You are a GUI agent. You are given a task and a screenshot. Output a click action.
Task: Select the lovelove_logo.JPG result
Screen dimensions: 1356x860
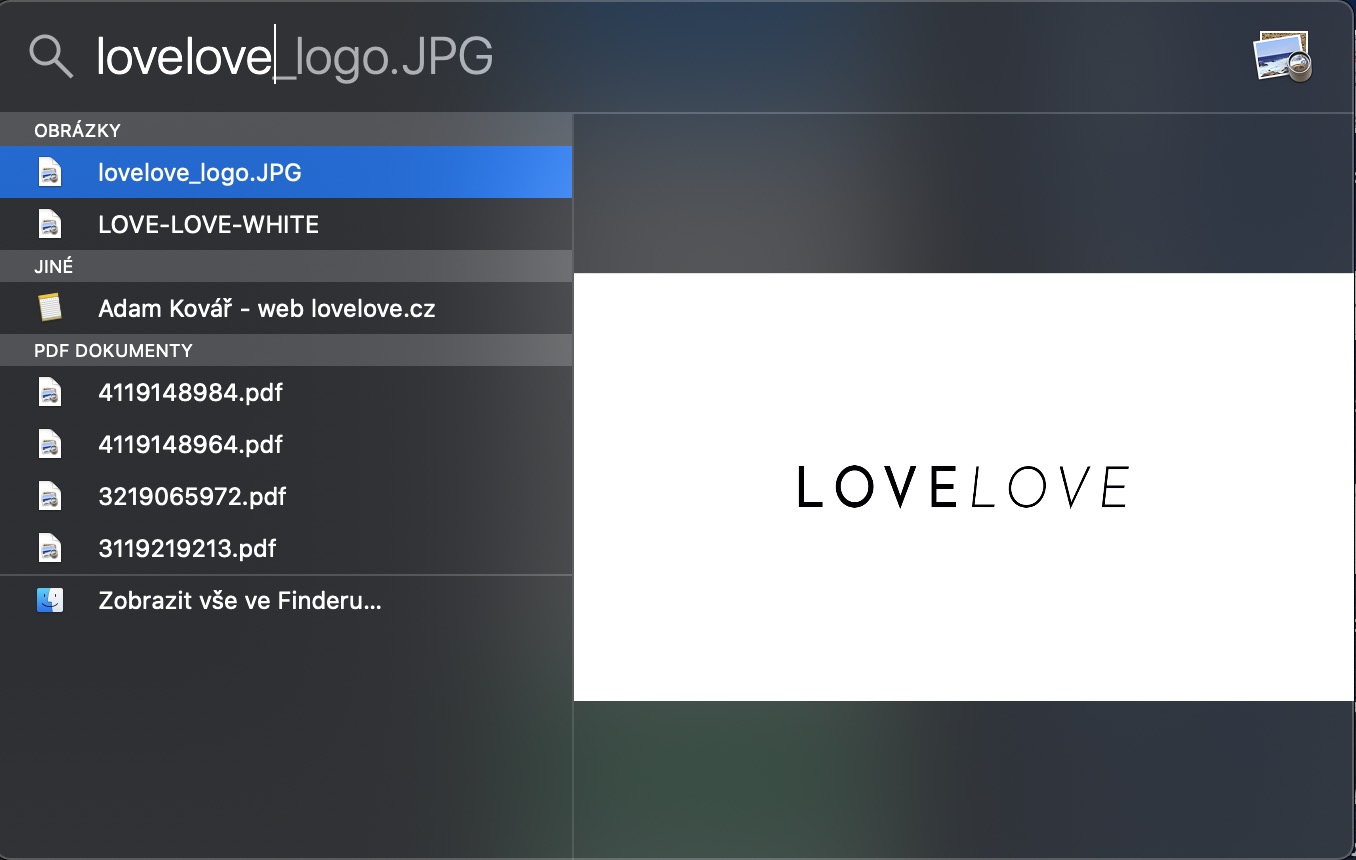(286, 172)
